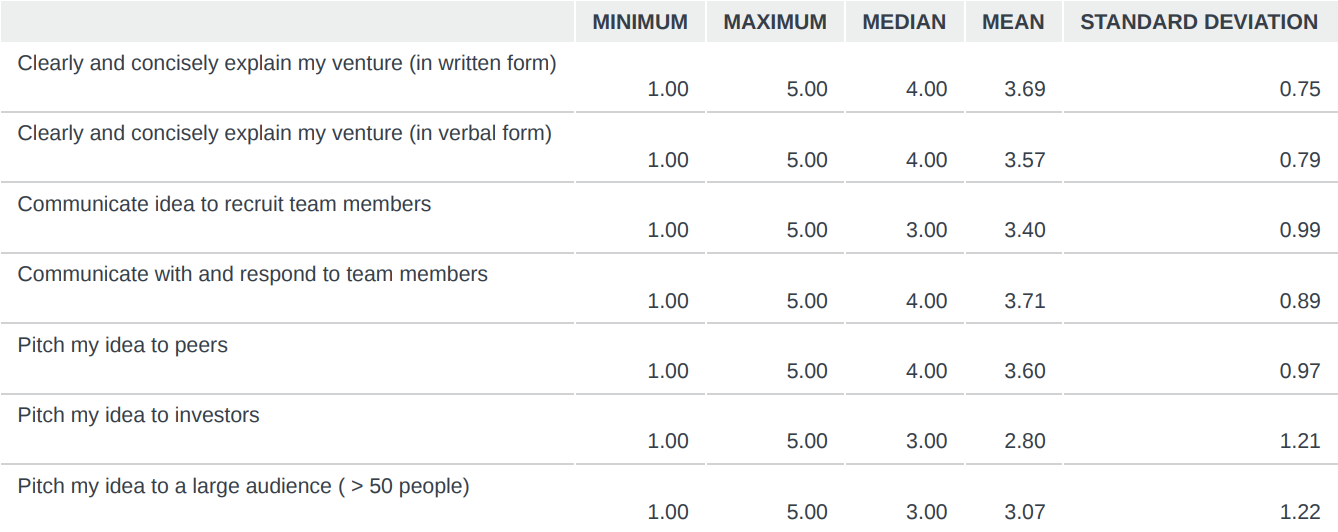Select the standard deviation value 0.79
Viewport: 1338px width, 532px height.
point(1300,160)
